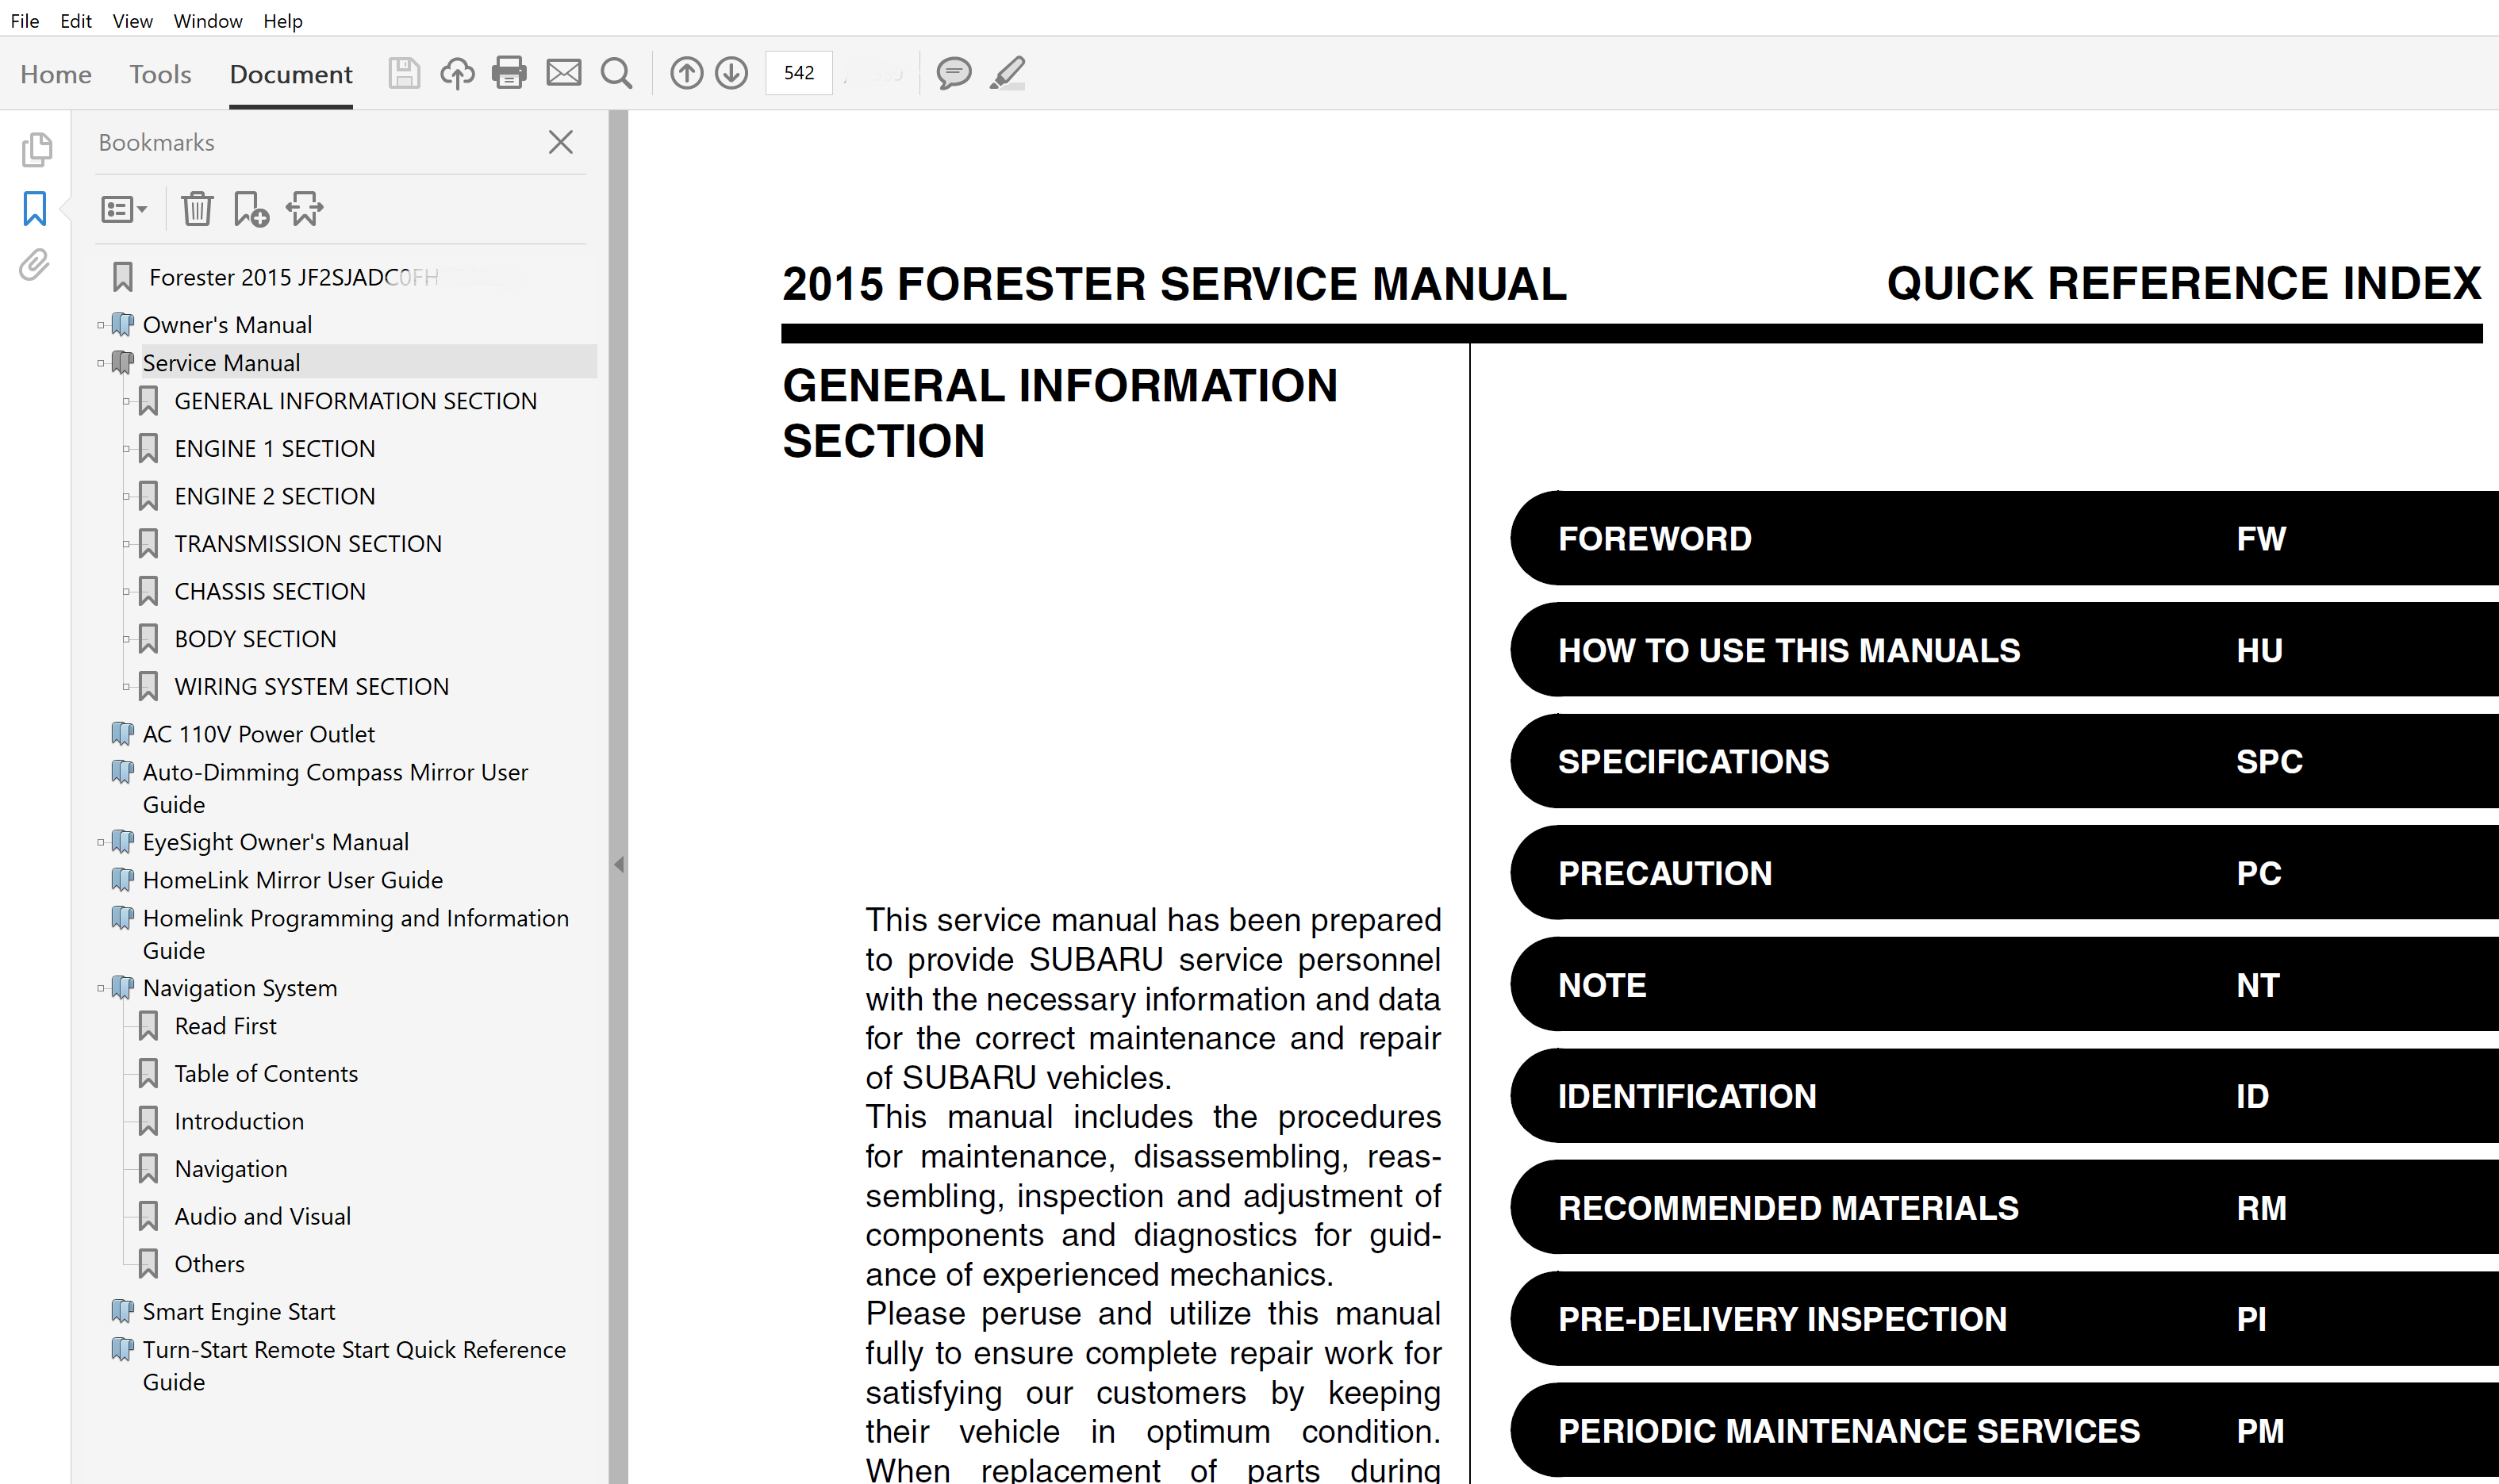Open the page thumbnails panel
Screen dimensions: 2499x1484
click(36, 150)
